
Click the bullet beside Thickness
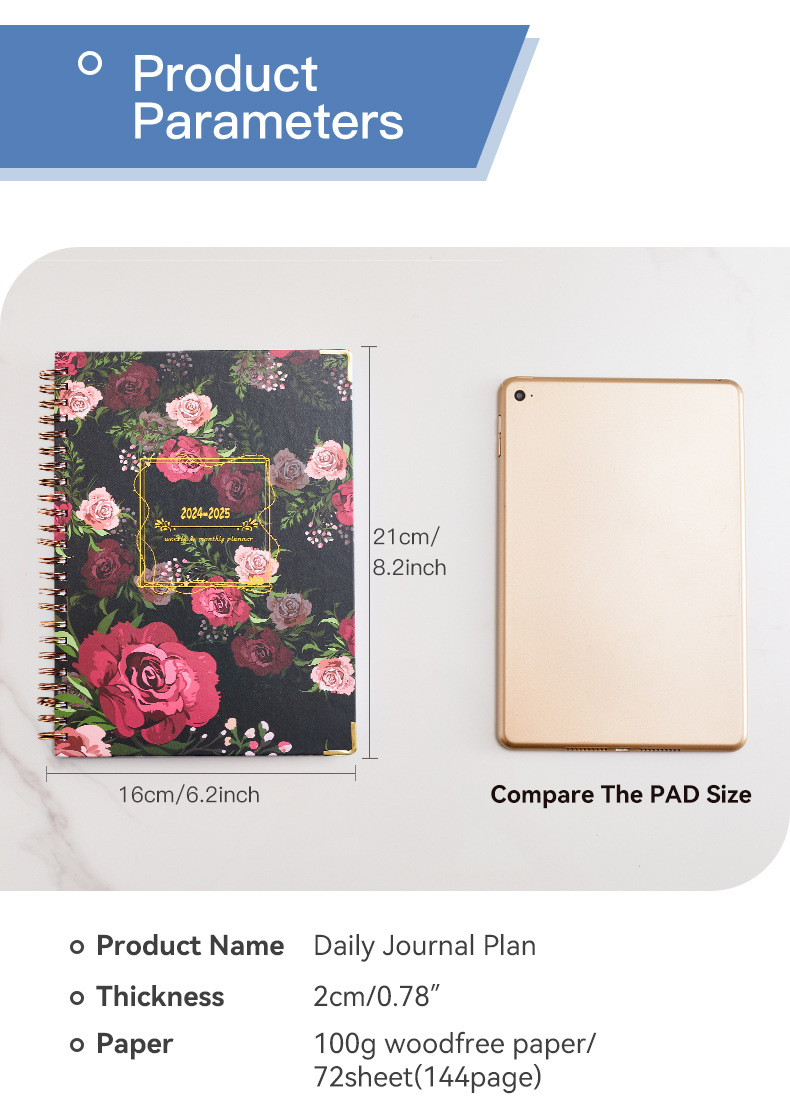[77, 997]
